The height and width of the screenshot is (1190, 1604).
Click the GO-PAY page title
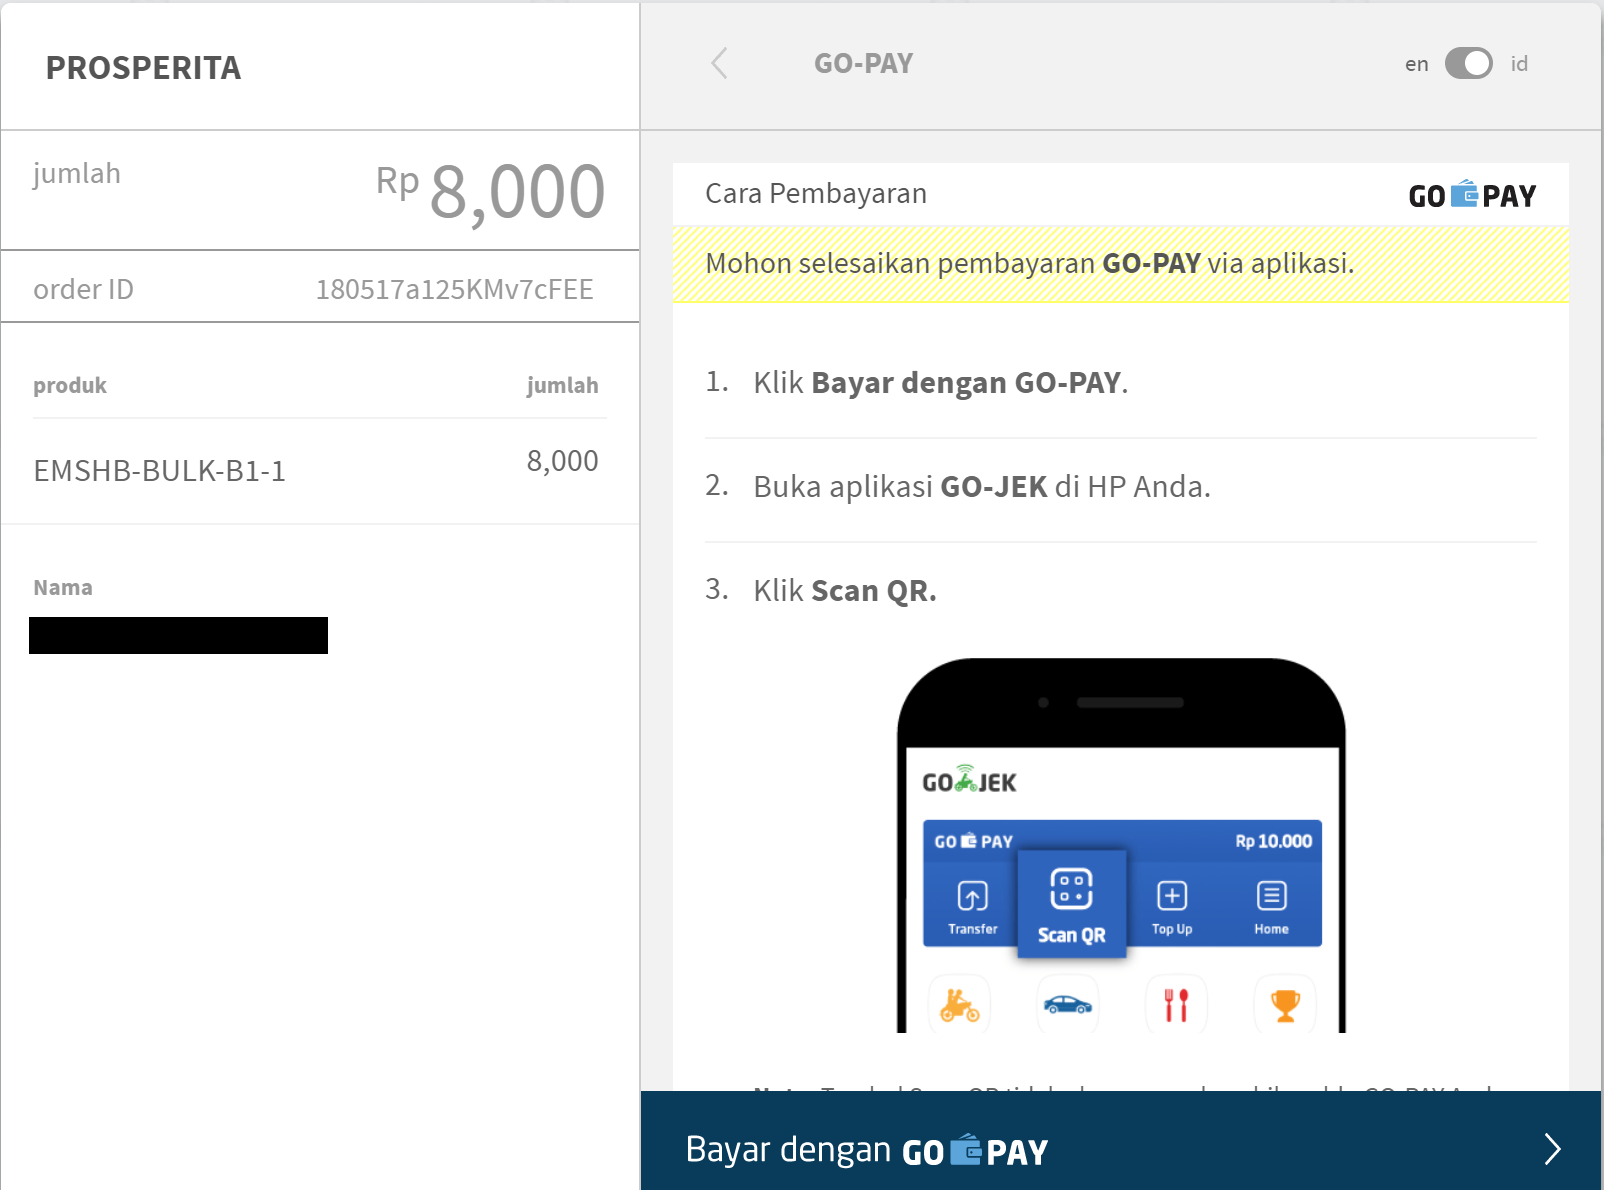point(863,64)
